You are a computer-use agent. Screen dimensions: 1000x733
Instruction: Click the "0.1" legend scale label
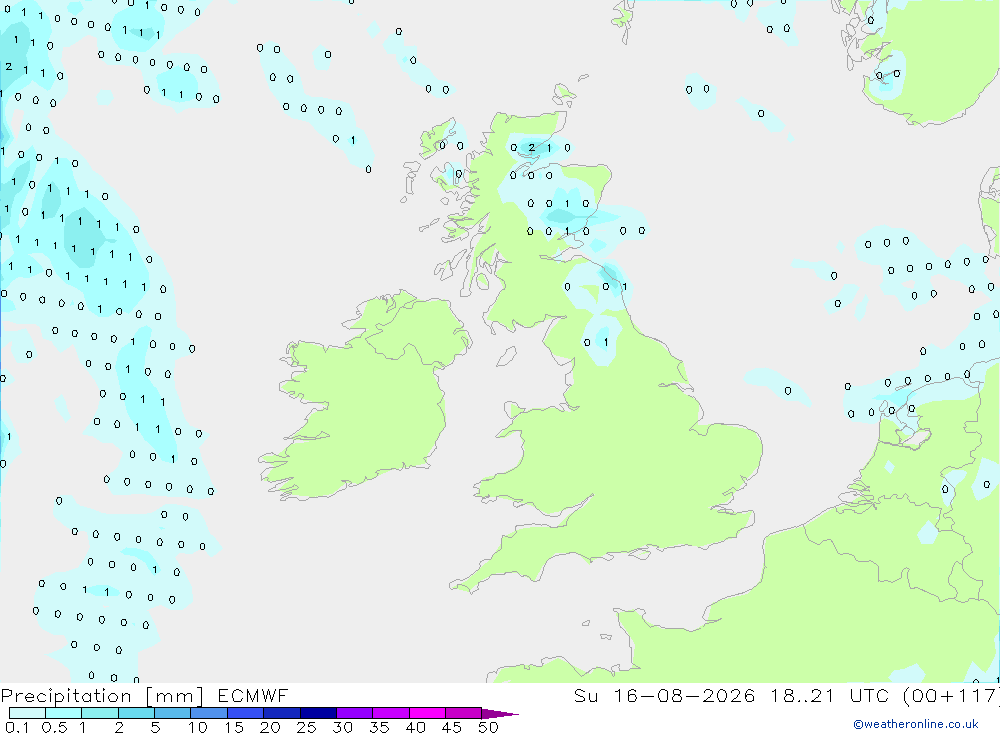pos(17,727)
